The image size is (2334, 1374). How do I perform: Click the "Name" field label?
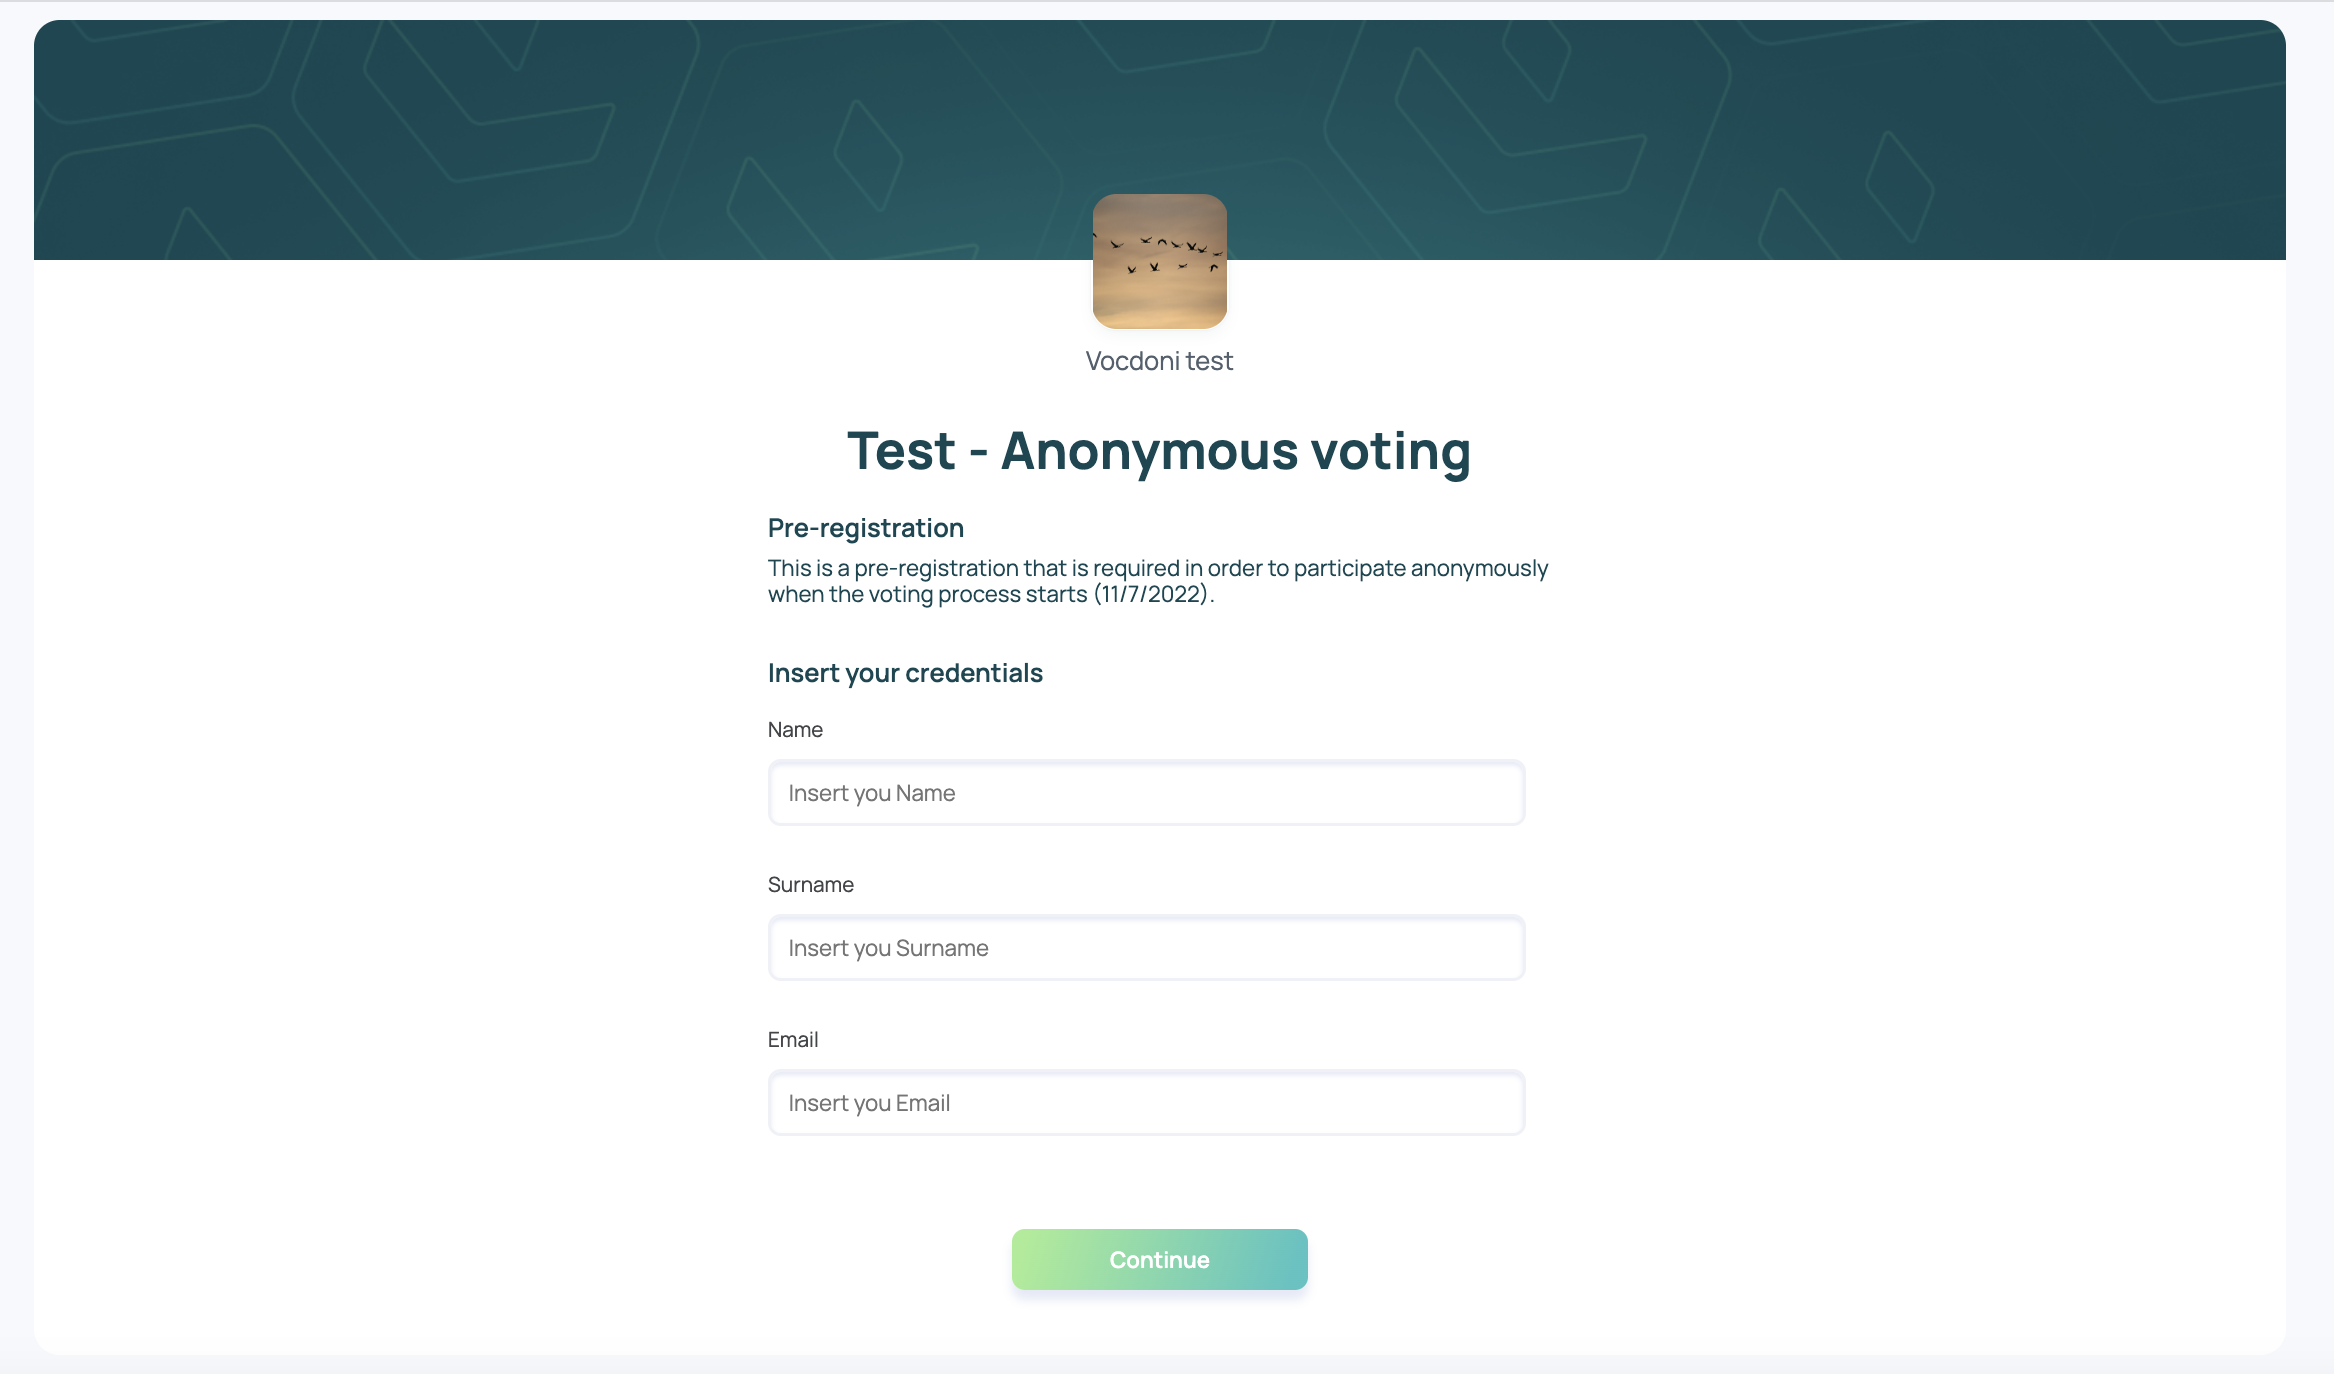(795, 730)
